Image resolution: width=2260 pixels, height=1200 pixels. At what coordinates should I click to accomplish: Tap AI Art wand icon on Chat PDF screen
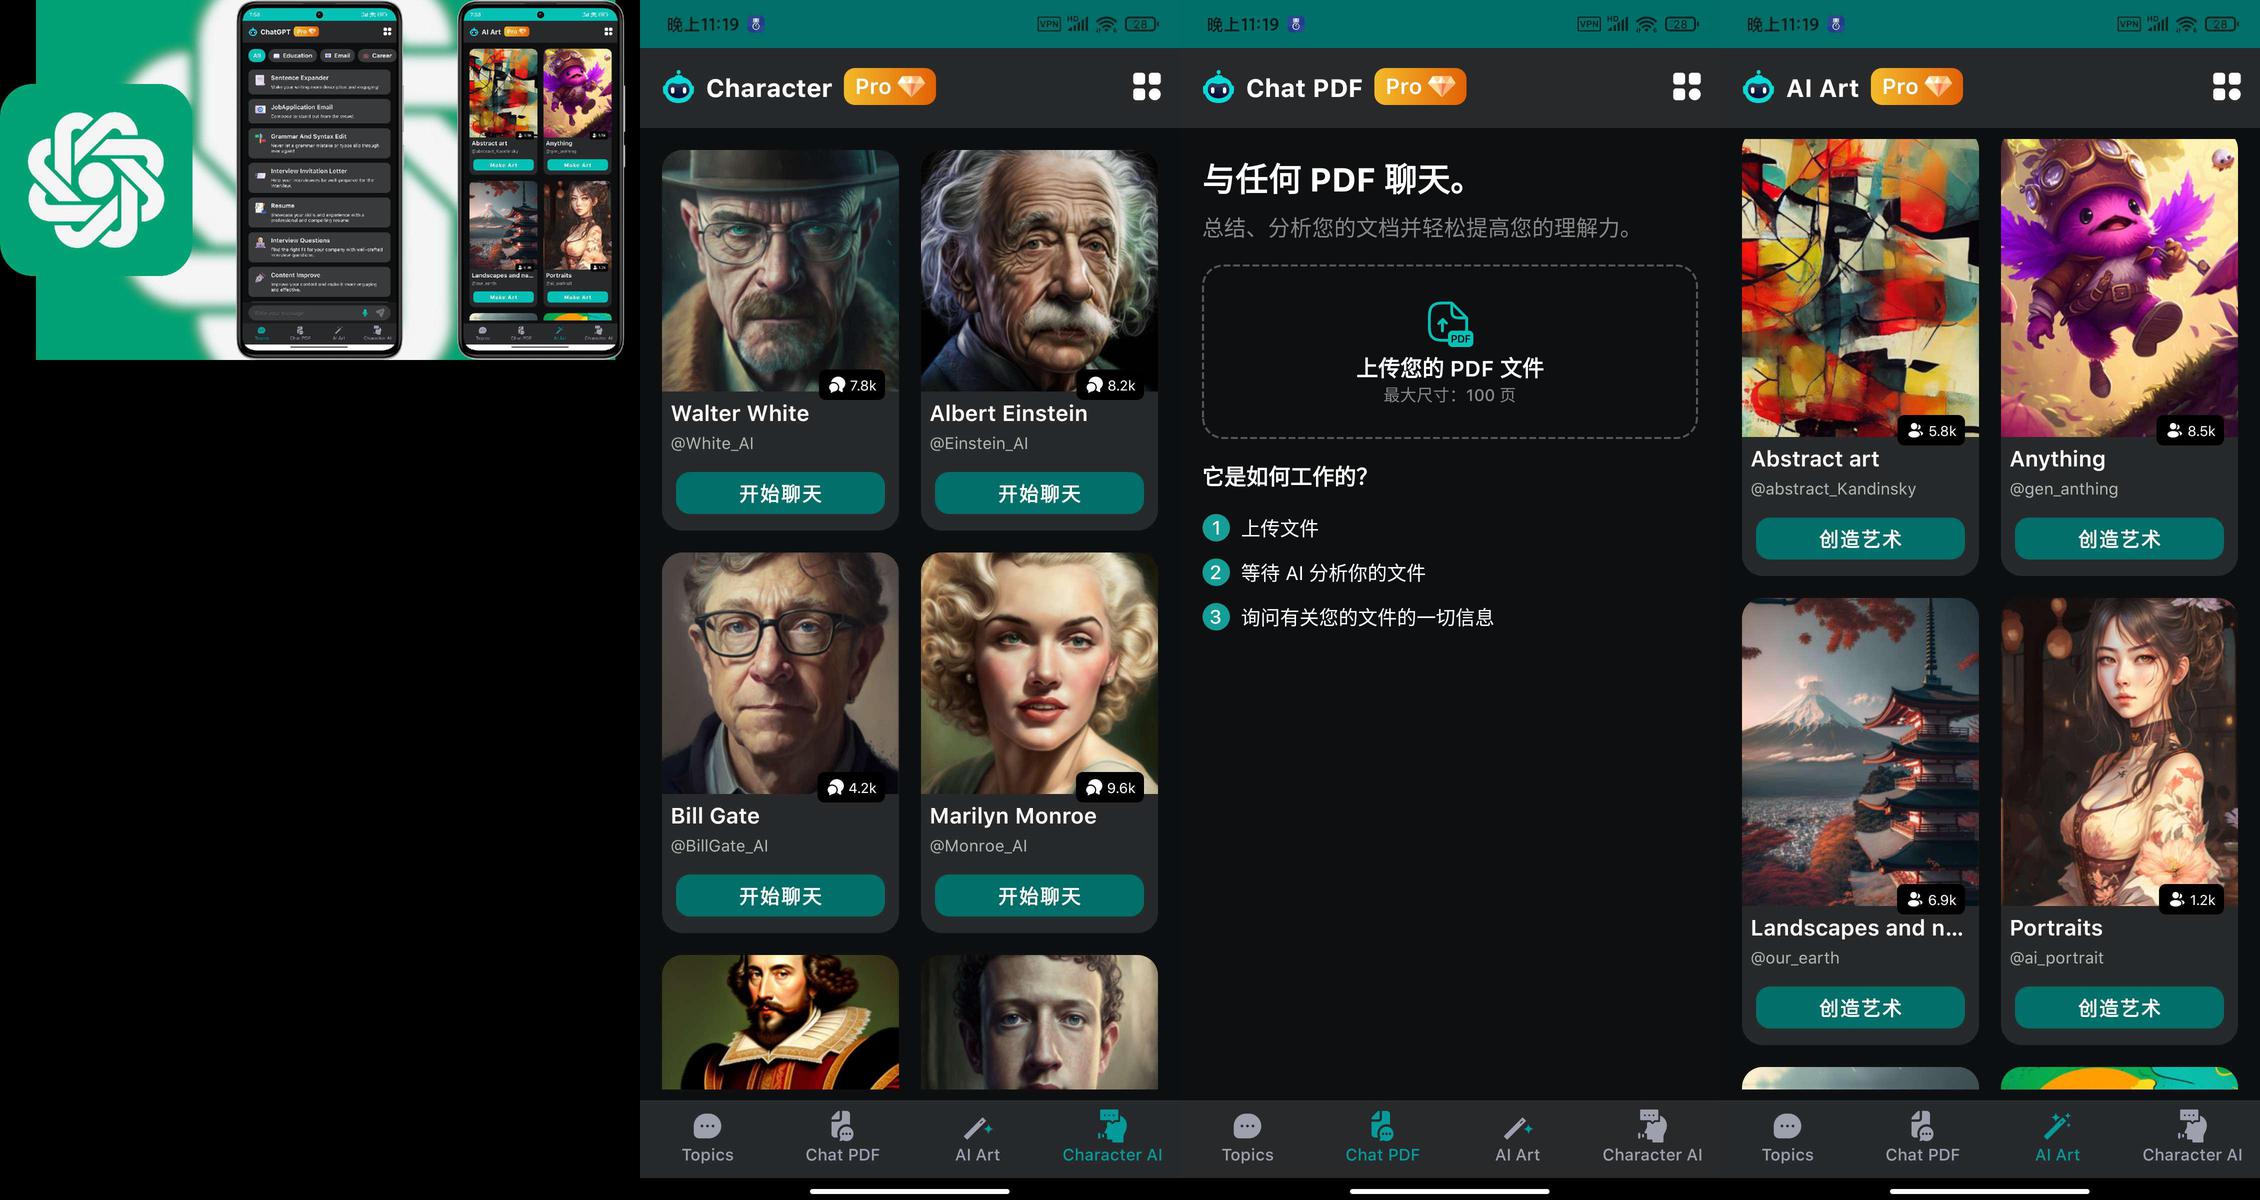click(x=1517, y=1127)
